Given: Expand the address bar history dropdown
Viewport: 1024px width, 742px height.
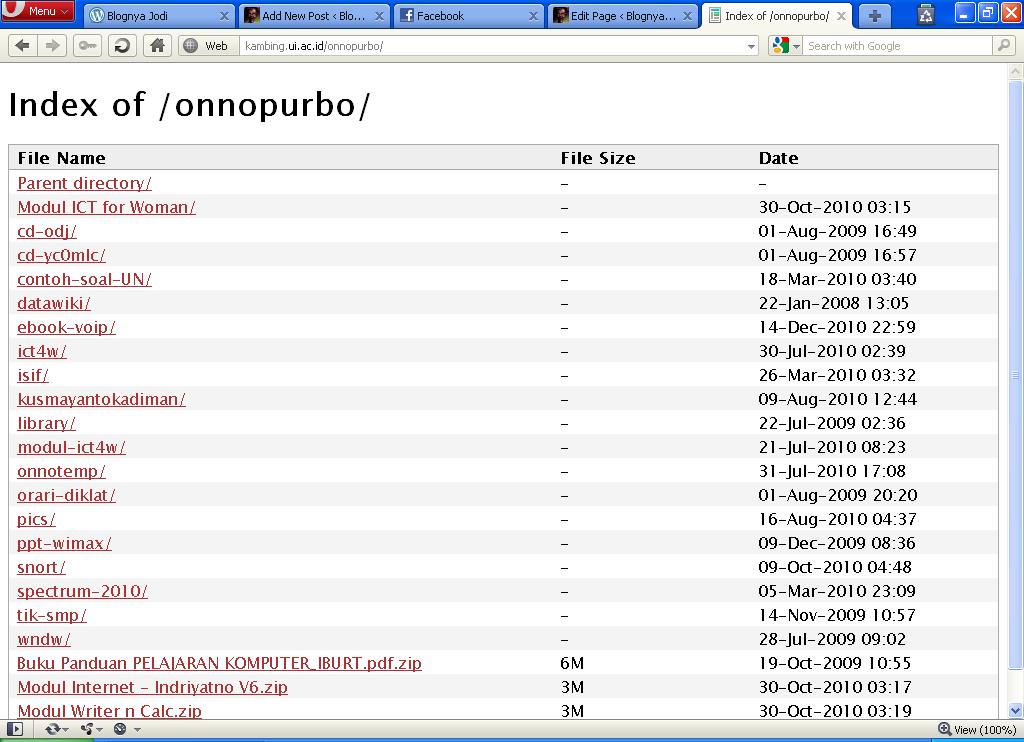Looking at the screenshot, I should tap(752, 46).
